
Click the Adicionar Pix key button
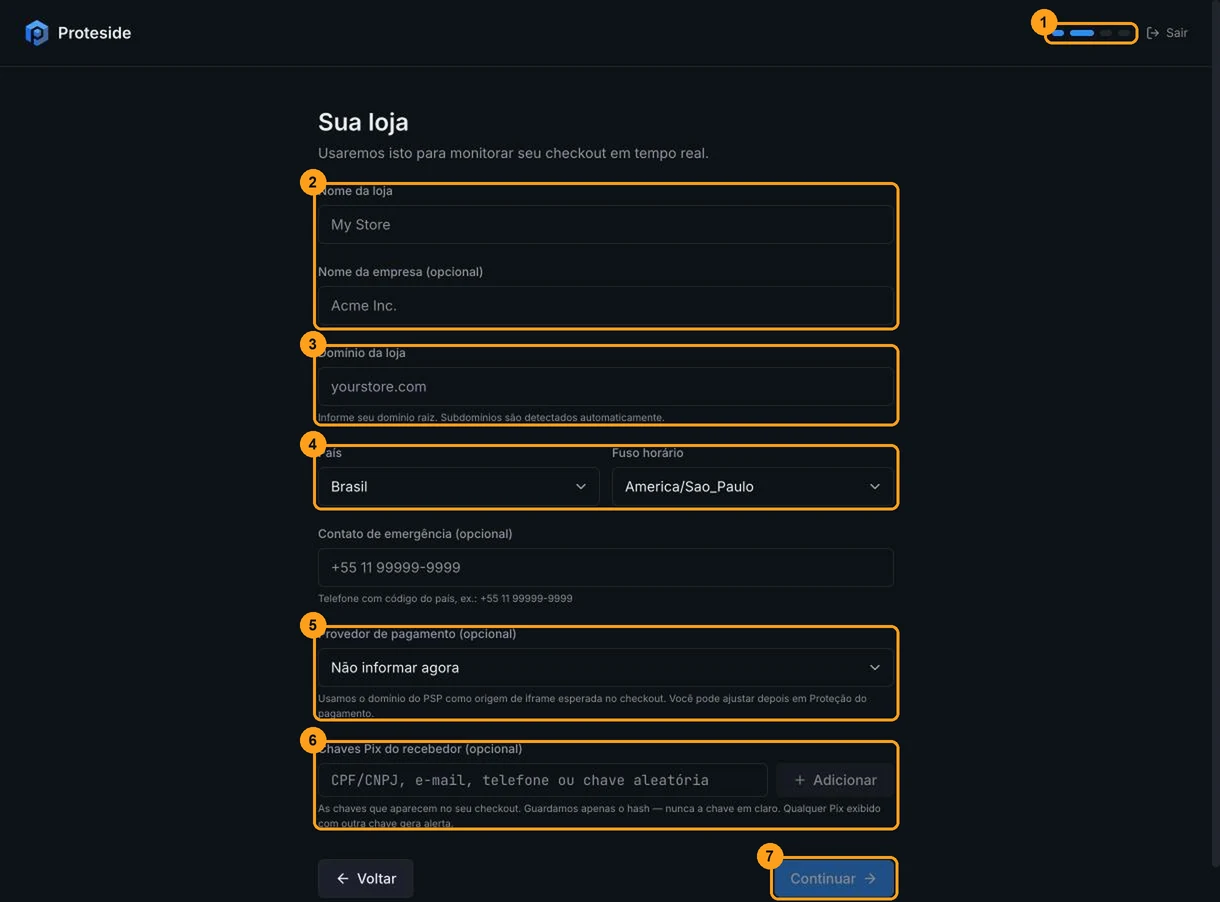coord(835,780)
